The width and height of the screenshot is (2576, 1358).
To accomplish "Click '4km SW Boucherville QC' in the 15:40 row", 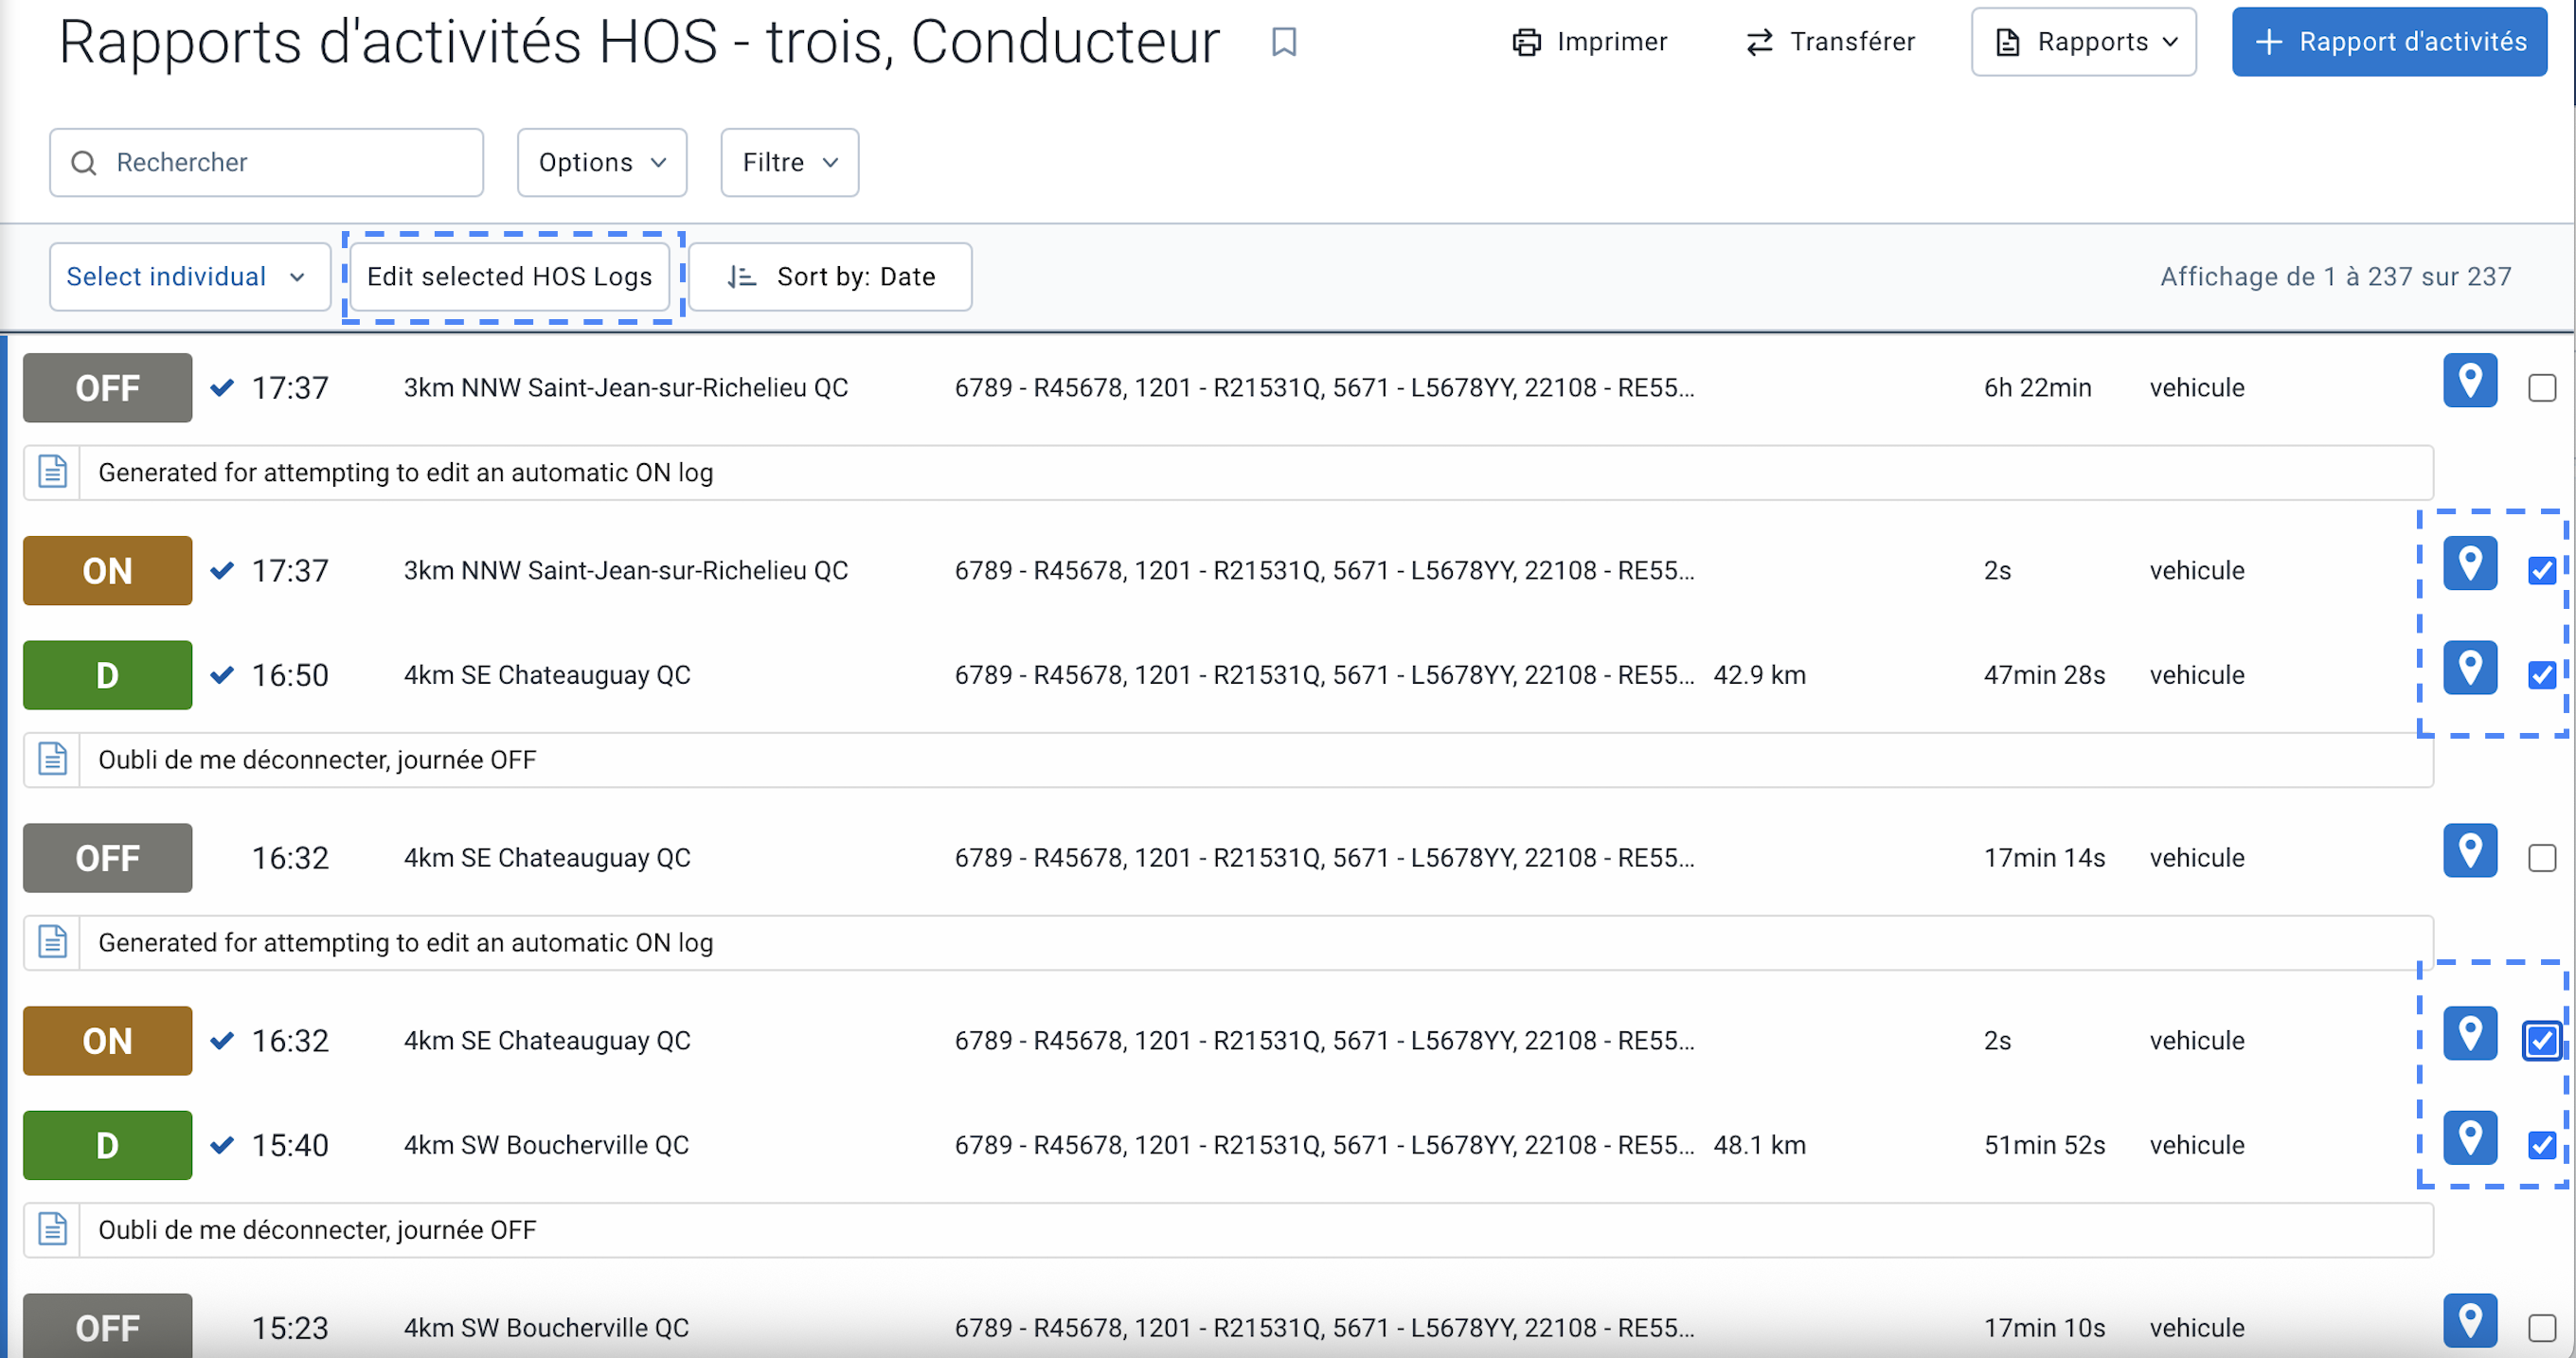I will (x=547, y=1145).
